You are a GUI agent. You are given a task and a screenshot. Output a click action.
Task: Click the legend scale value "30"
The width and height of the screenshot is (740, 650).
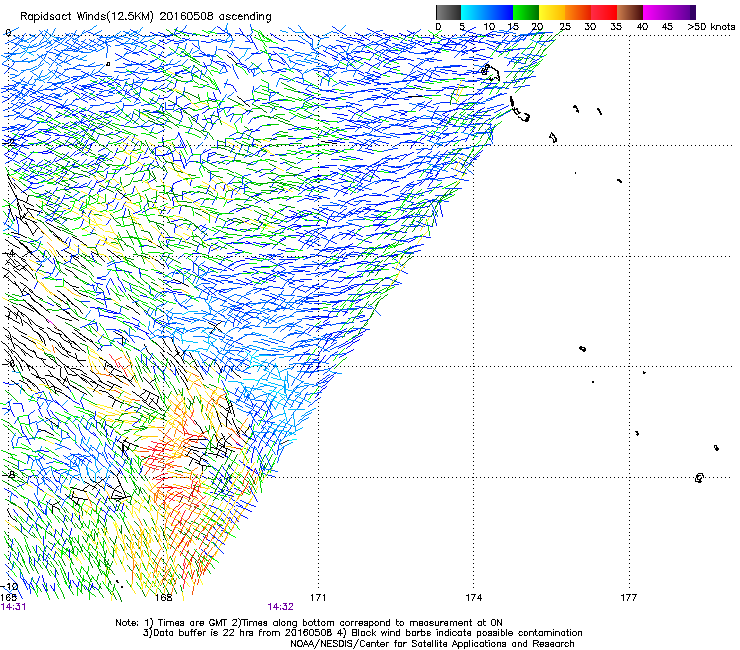(590, 26)
